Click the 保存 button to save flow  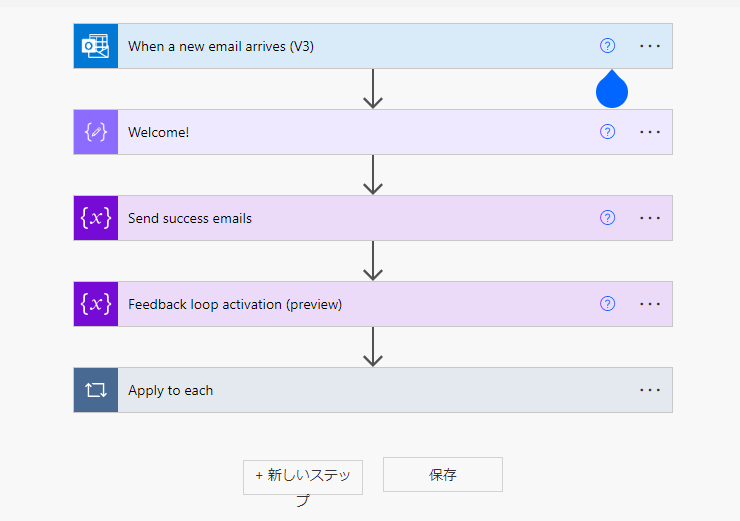442,475
